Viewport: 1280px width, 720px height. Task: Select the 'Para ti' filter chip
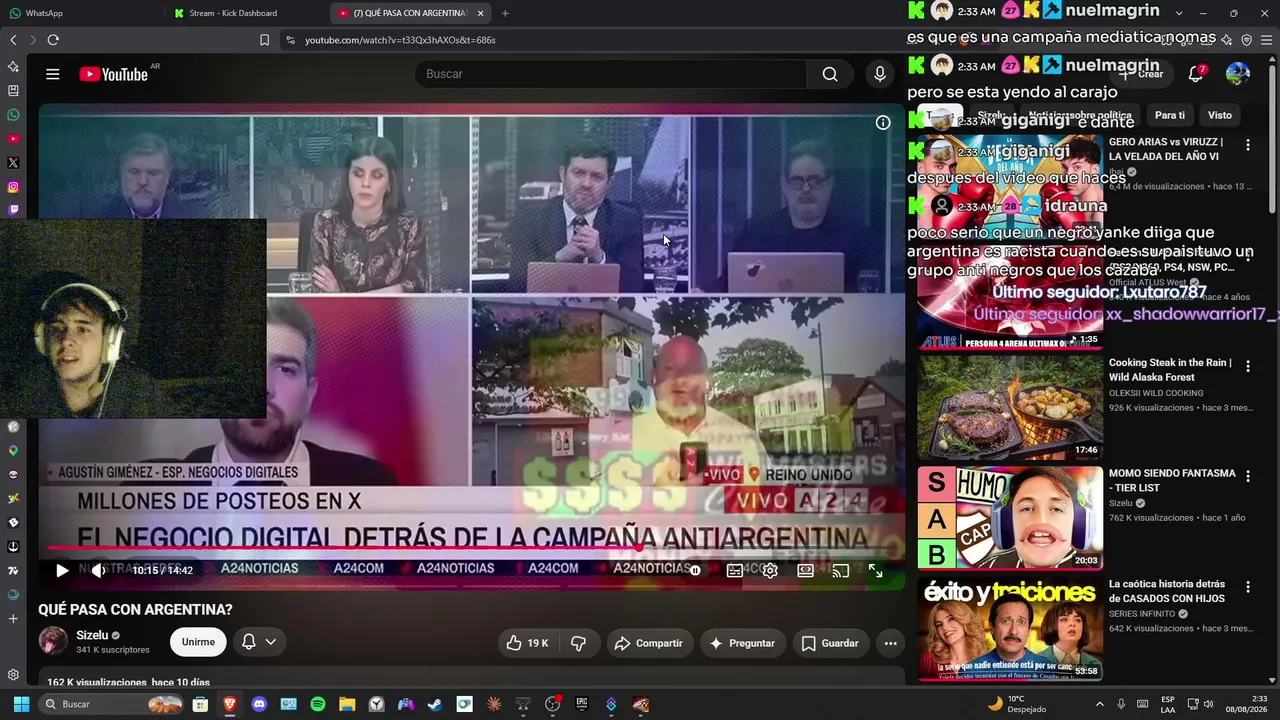click(1169, 115)
